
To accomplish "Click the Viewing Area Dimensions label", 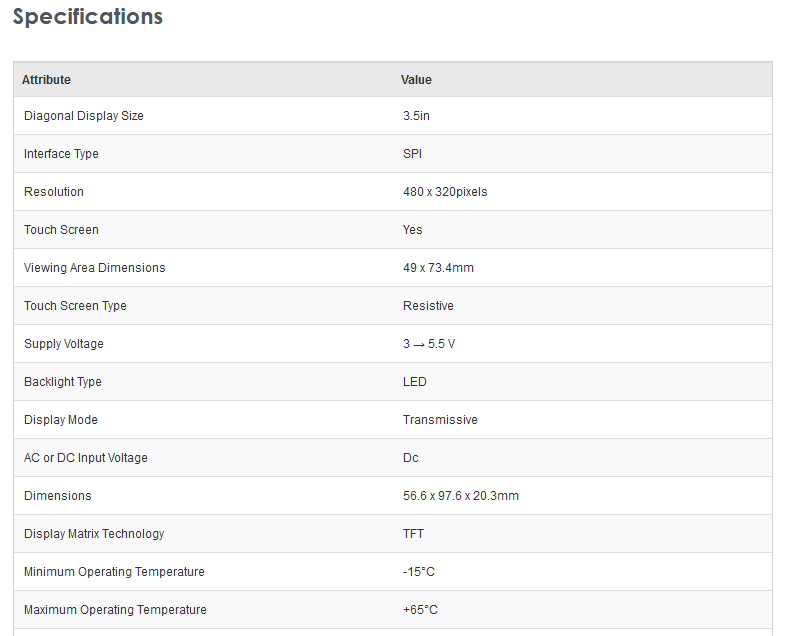I will 95,268.
